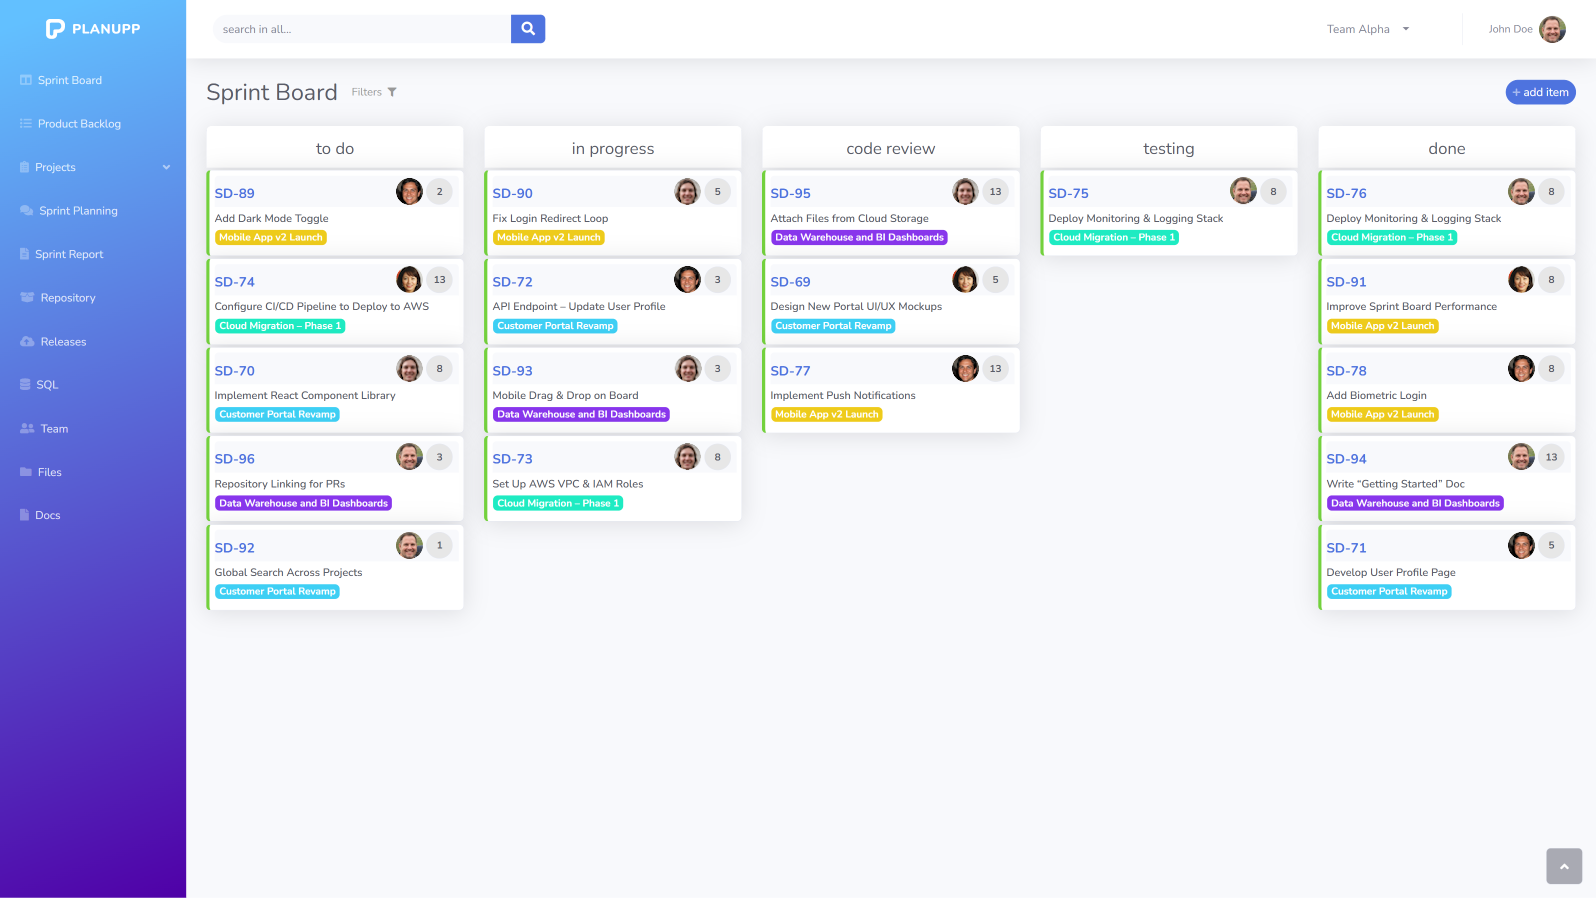
Task: Click assignee avatar on SD-77 card
Action: point(965,368)
